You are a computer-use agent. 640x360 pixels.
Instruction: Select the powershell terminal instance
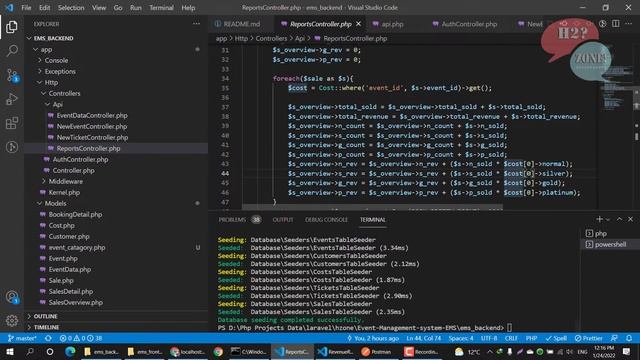(610, 244)
